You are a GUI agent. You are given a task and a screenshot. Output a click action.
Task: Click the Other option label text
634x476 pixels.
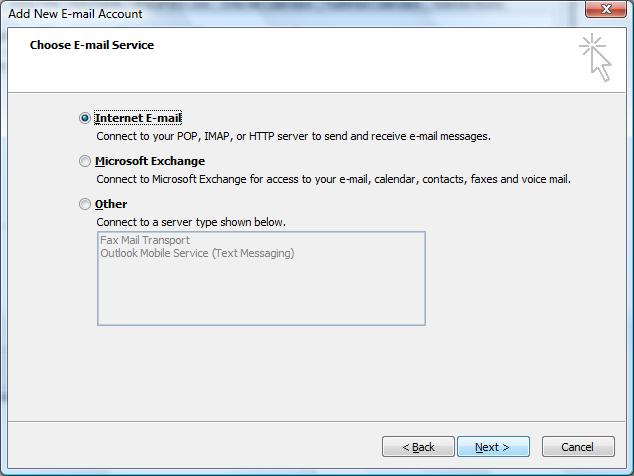111,204
